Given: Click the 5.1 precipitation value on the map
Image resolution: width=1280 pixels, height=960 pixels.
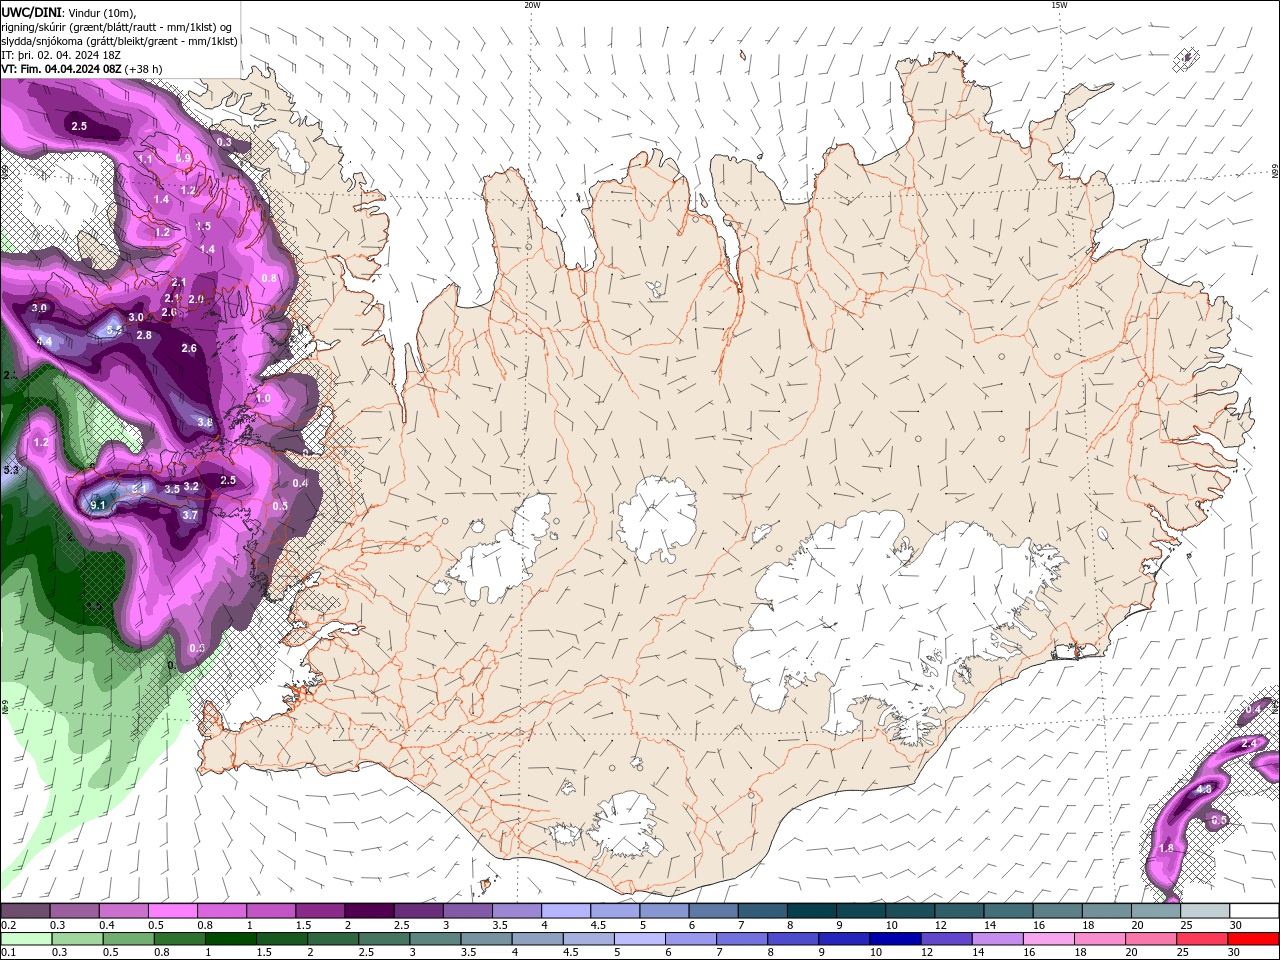Looking at the screenshot, I should [140, 488].
